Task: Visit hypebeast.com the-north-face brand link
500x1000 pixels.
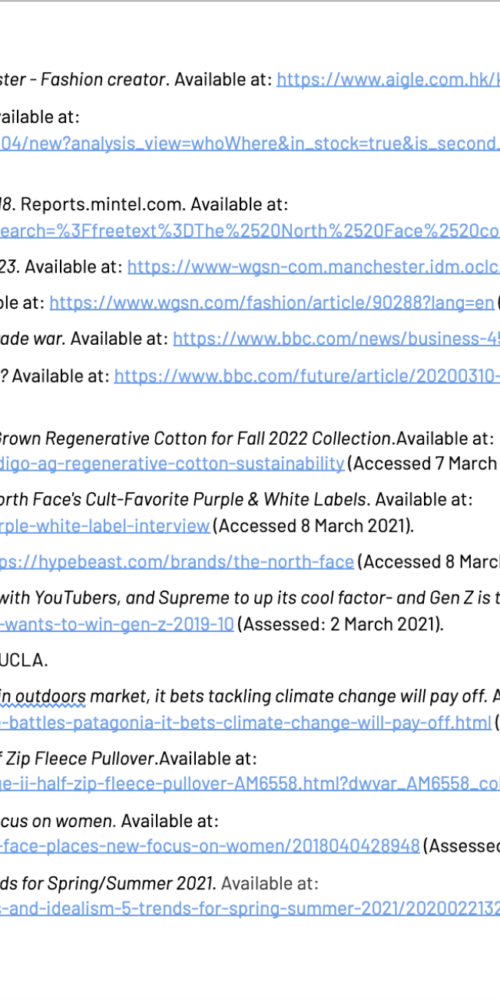Action: (177, 561)
